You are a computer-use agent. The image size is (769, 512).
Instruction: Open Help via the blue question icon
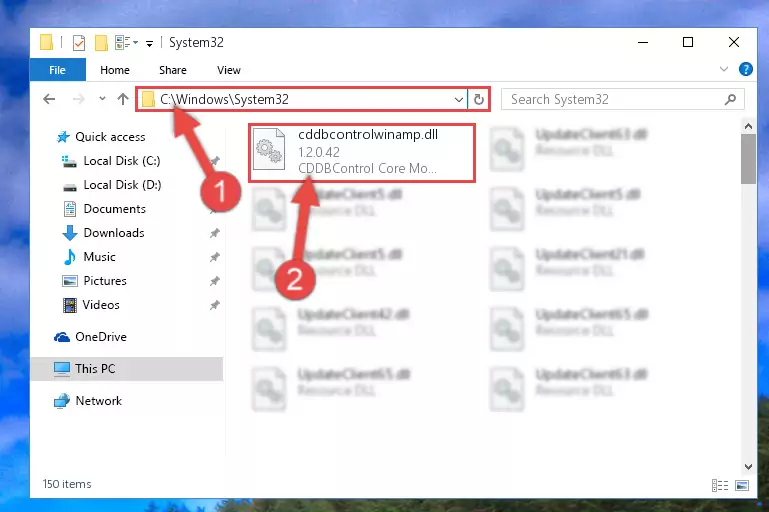[745, 69]
